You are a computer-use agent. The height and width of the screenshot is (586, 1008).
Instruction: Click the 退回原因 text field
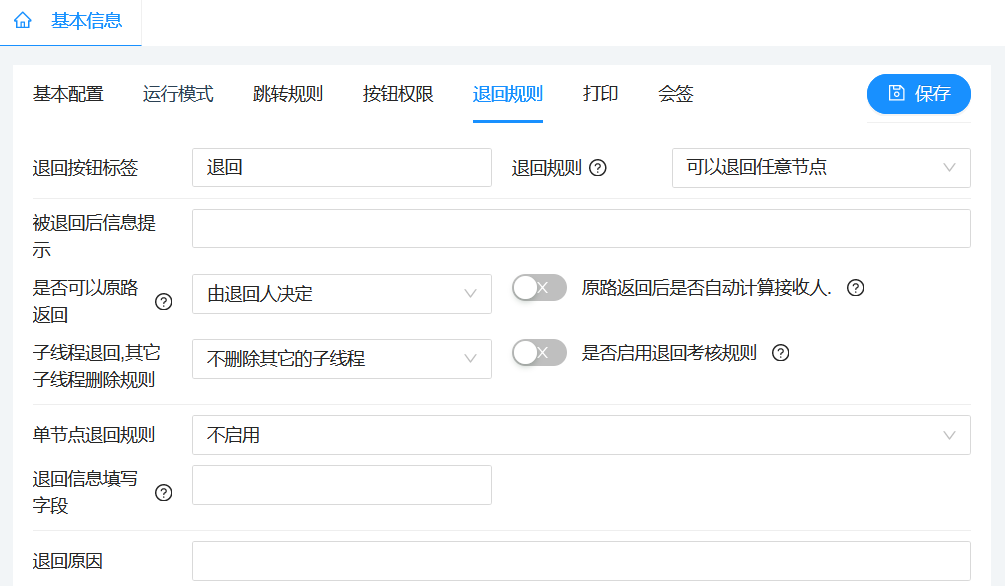(x=581, y=561)
